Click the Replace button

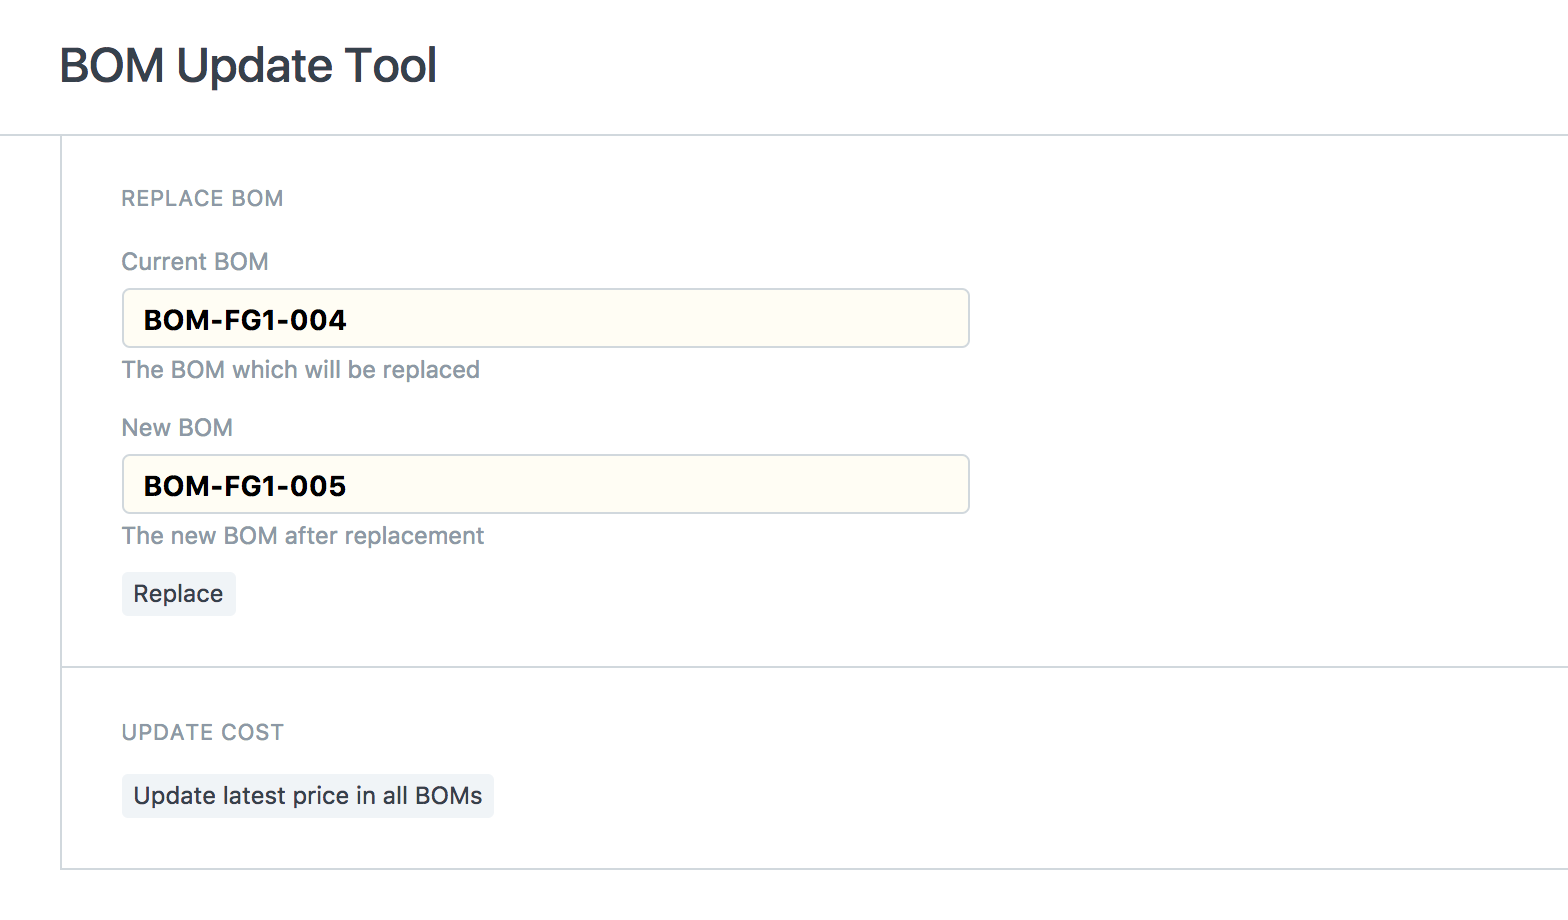coord(178,594)
